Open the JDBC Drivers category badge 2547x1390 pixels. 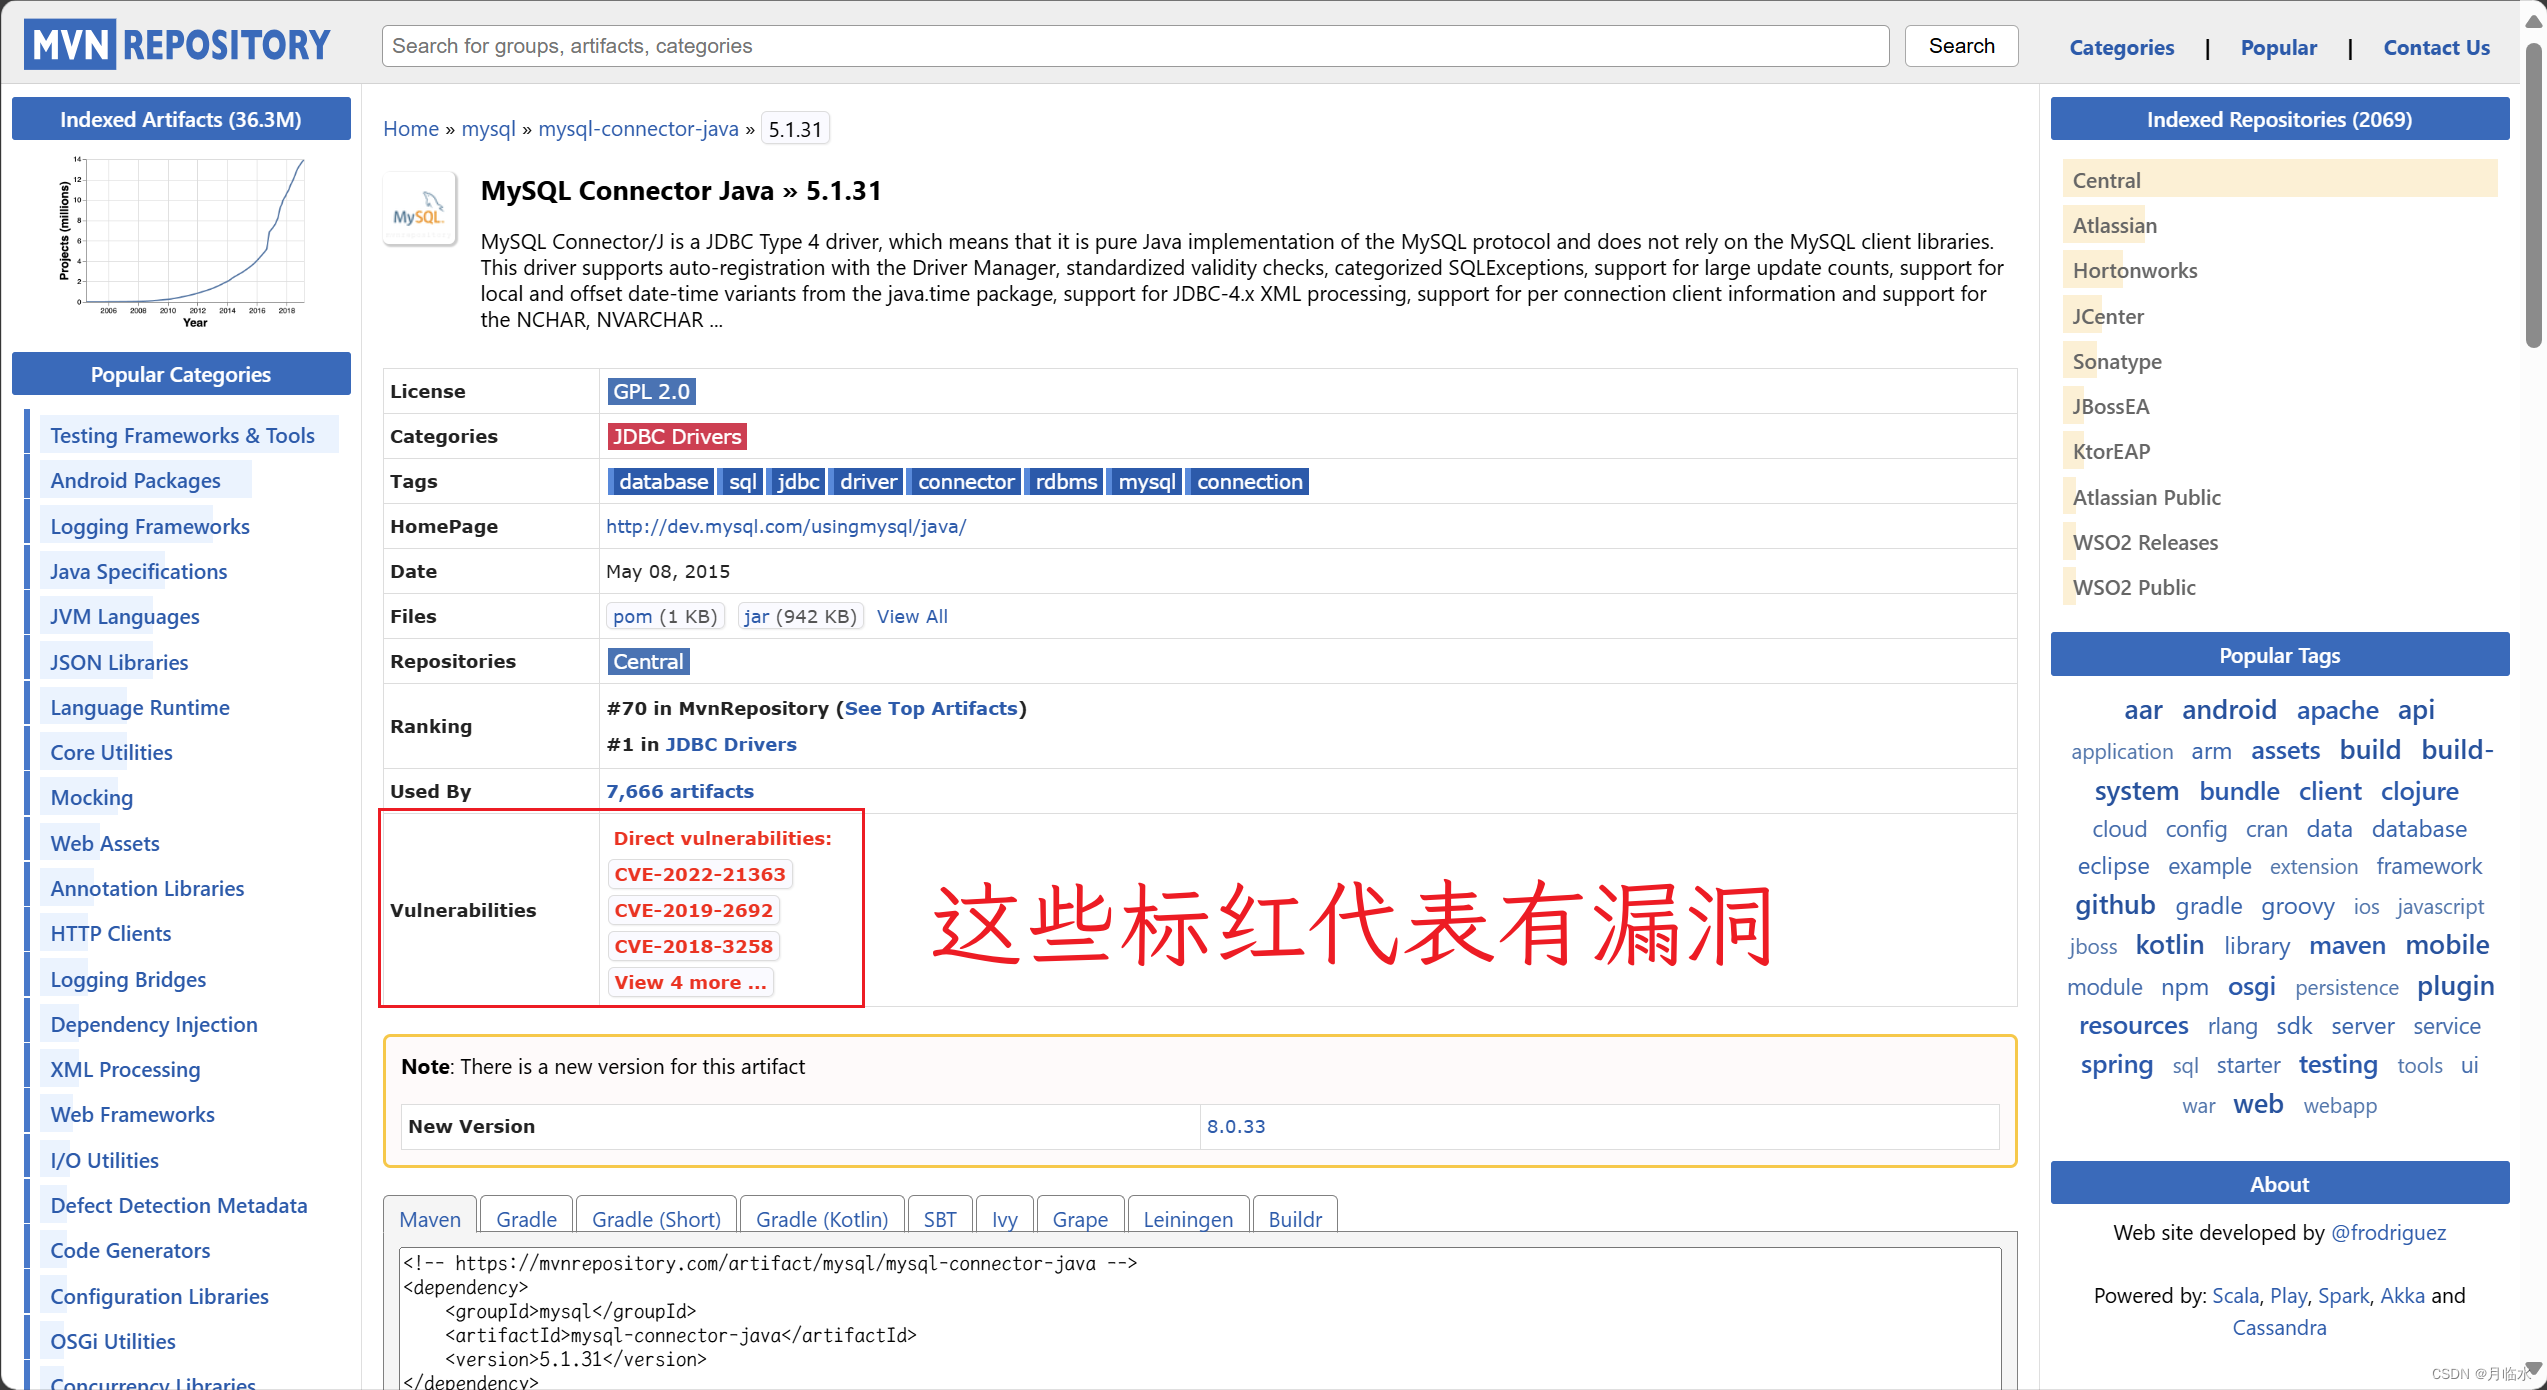coord(677,437)
